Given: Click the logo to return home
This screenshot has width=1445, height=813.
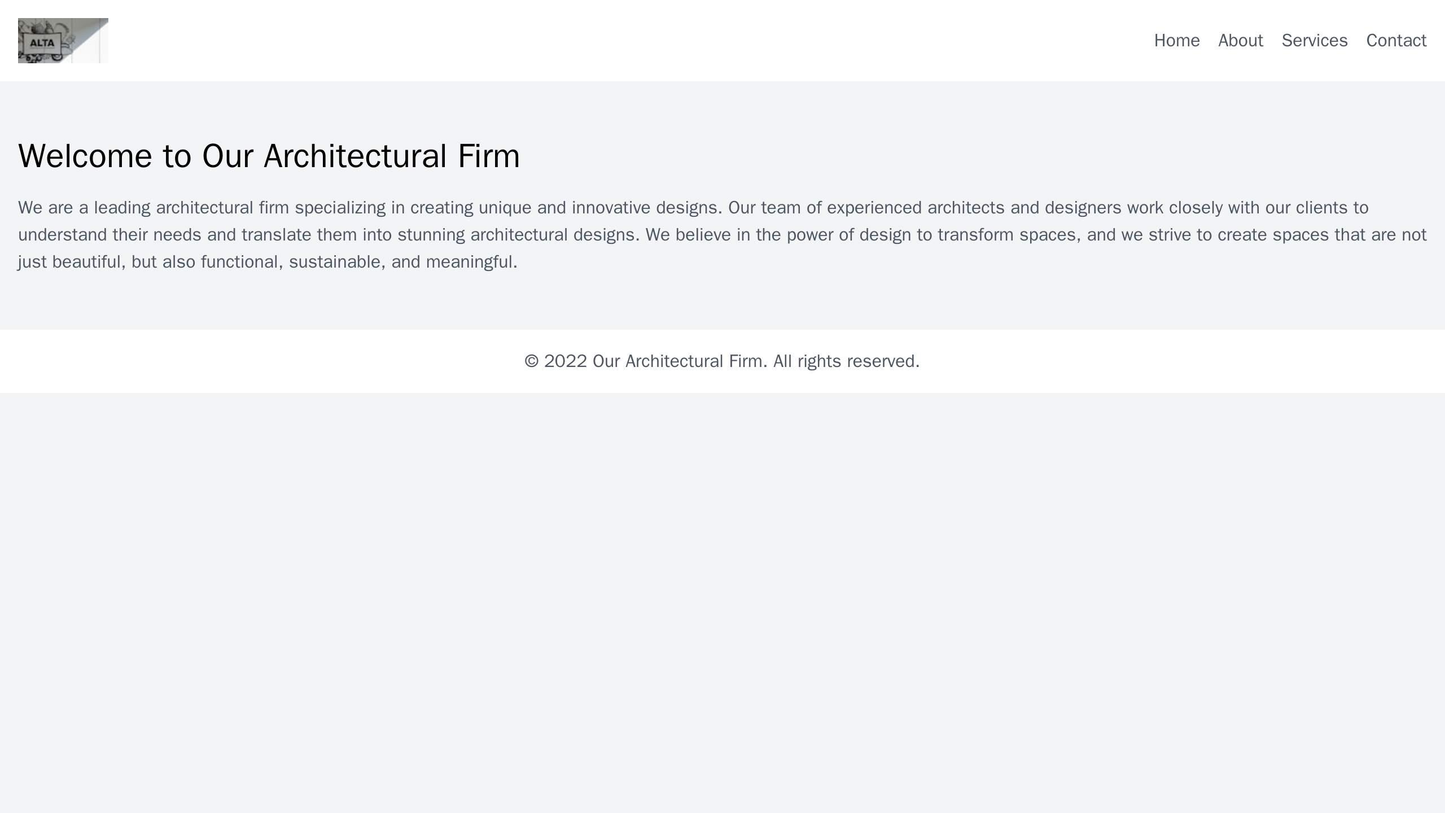Looking at the screenshot, I should point(63,39).
